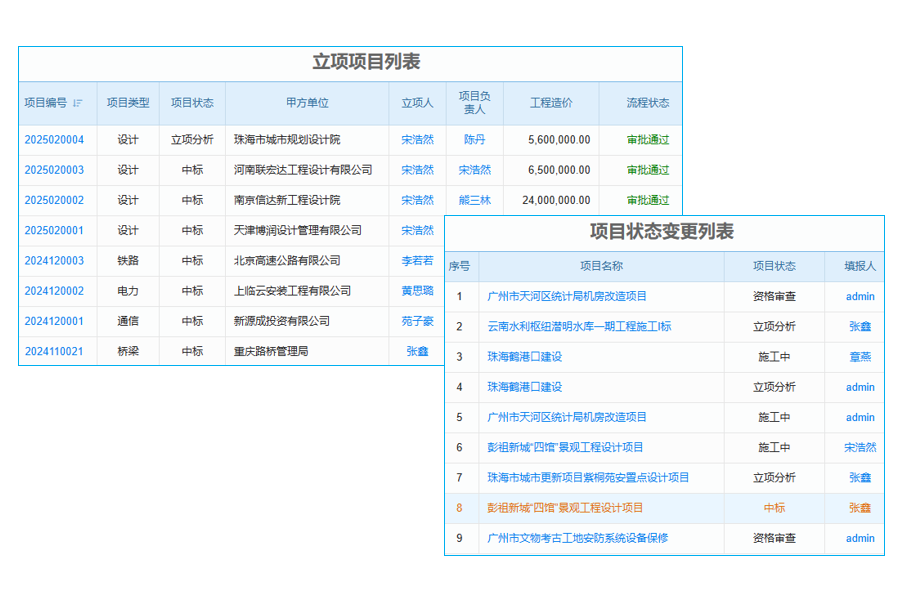Open project number 2025020004
This screenshot has height=600, width=900.
tap(55, 140)
